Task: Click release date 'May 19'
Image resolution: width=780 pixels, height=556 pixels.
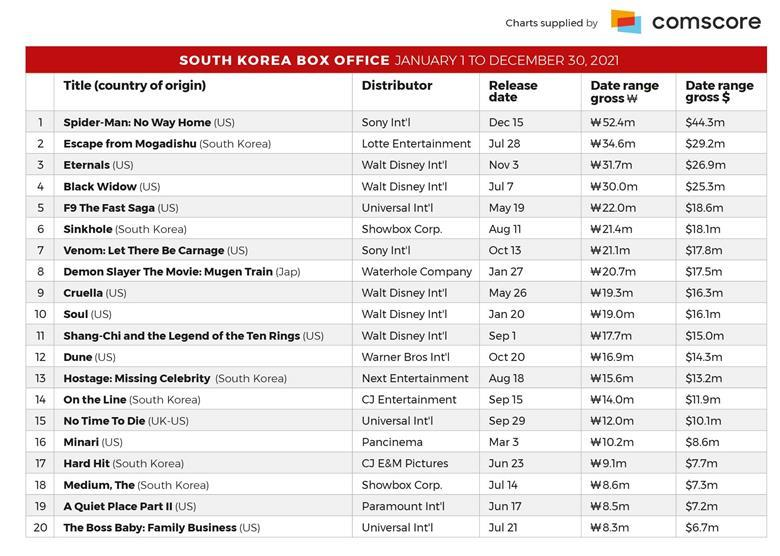Action: coord(506,208)
